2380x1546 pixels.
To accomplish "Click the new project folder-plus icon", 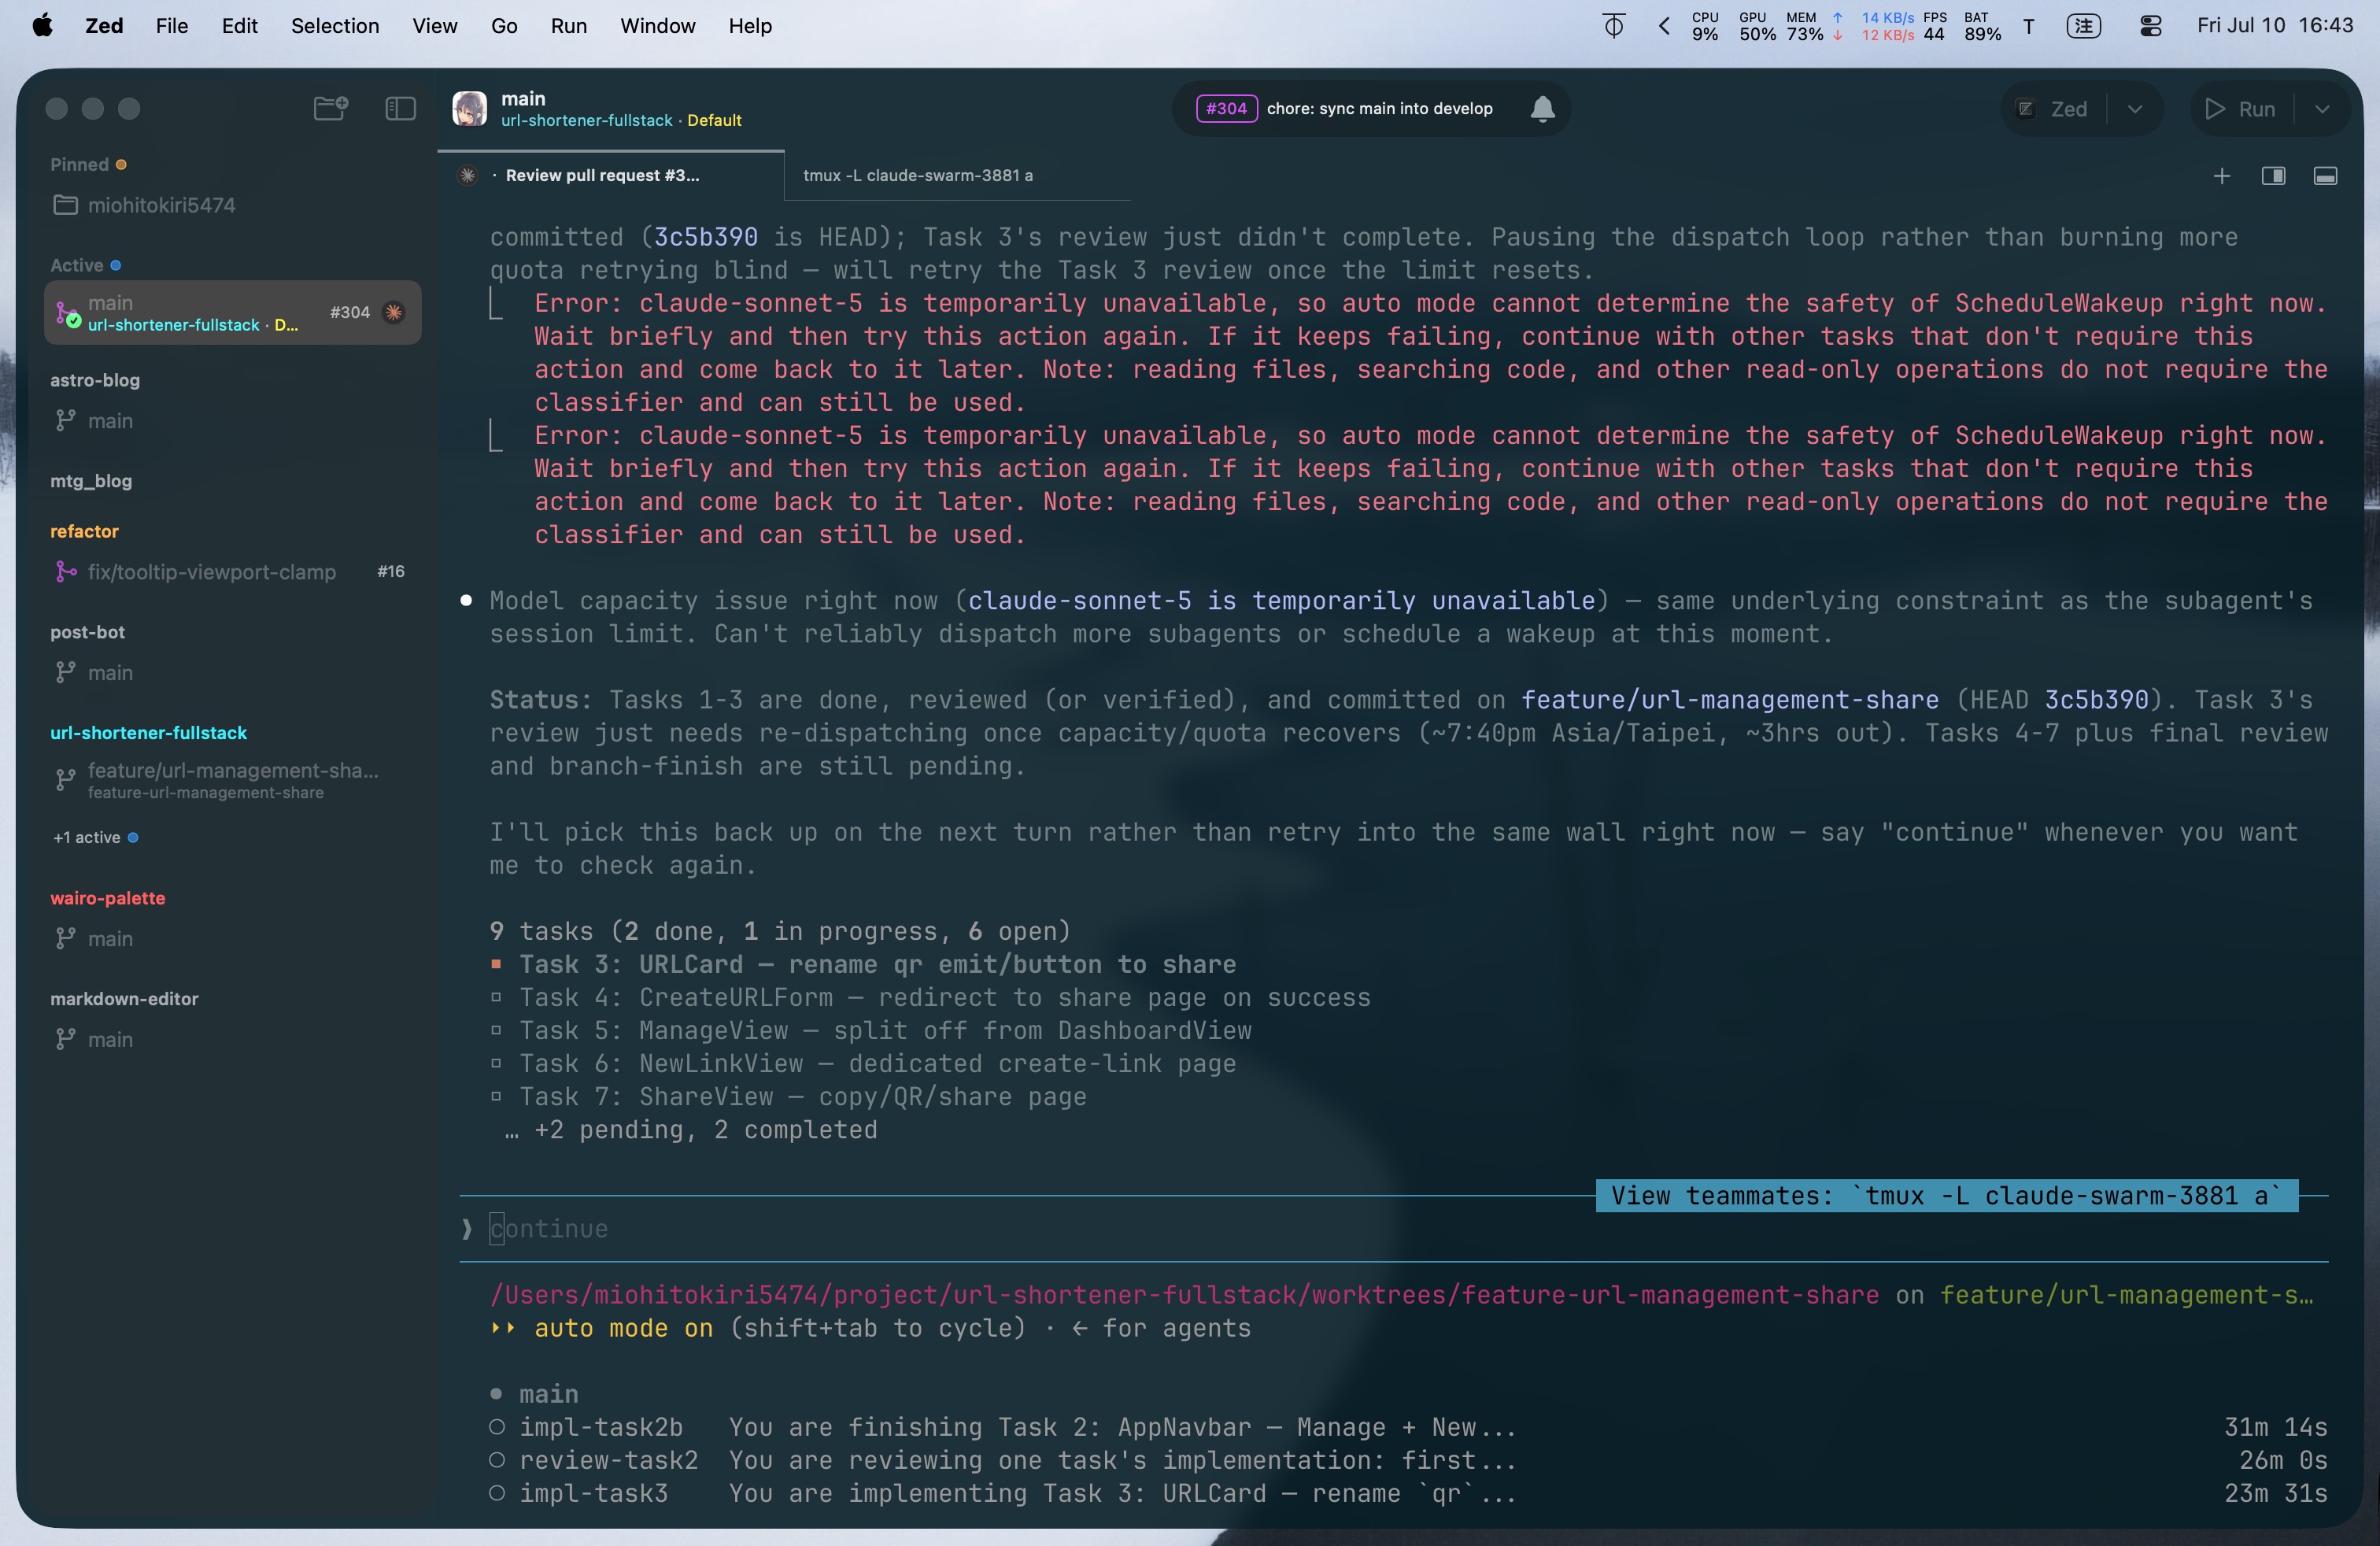I will 330,108.
